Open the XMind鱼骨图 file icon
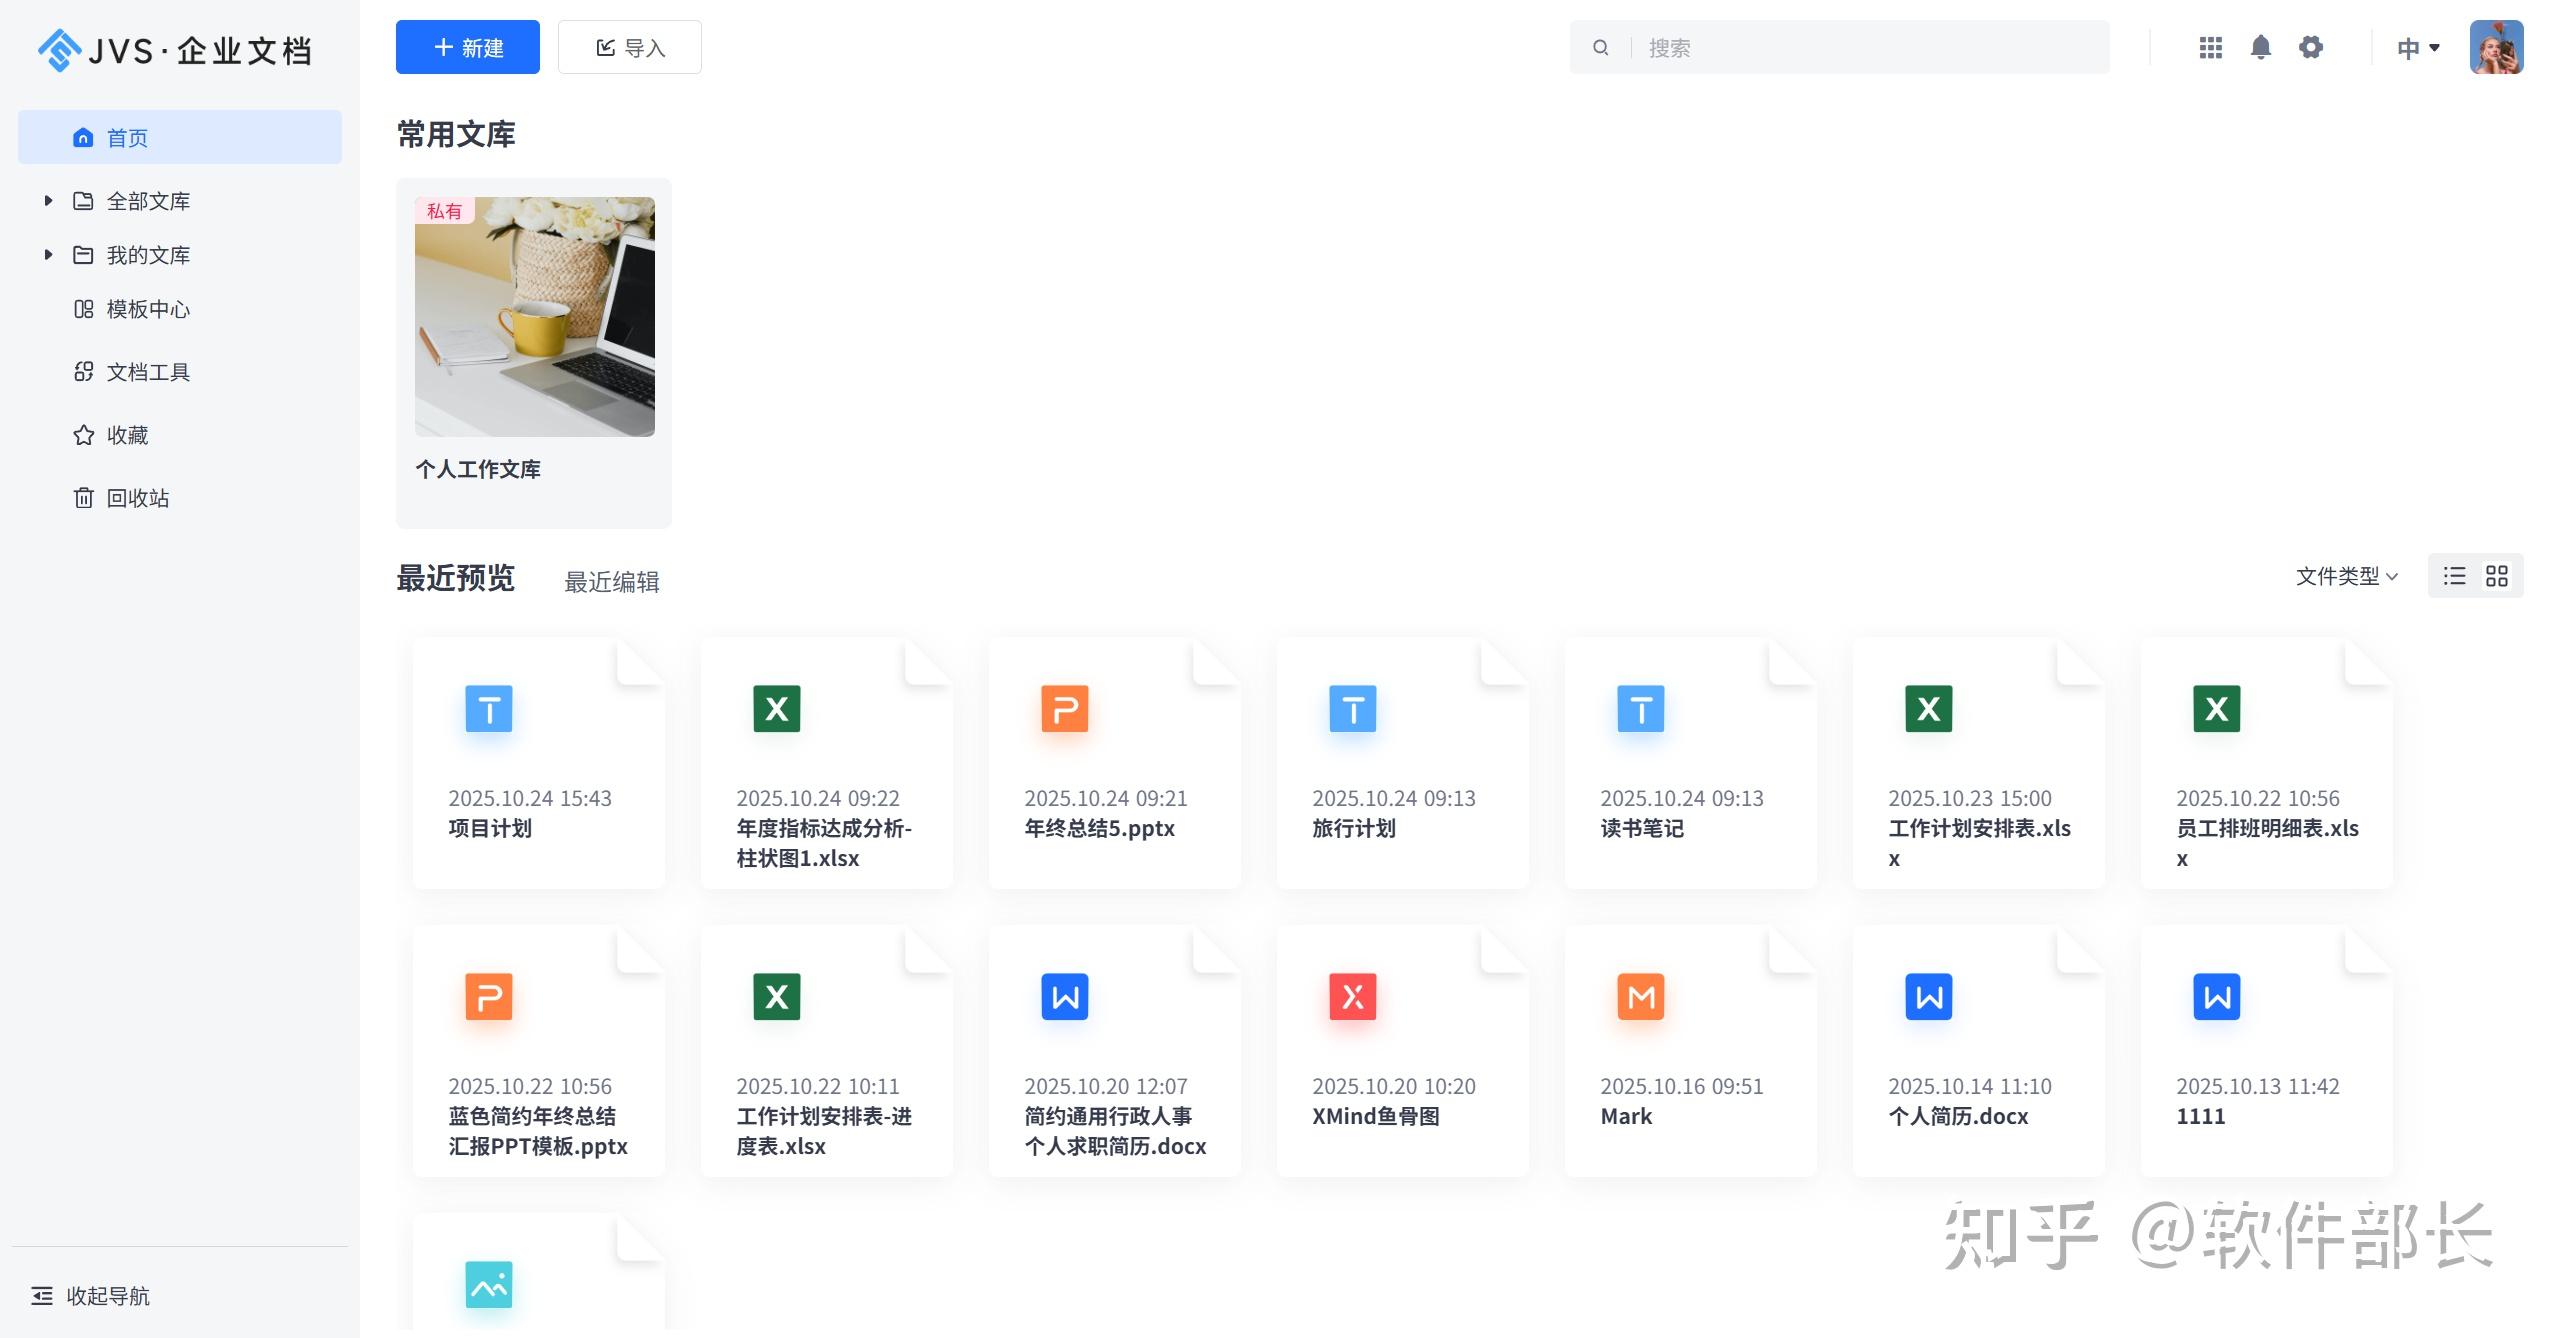 [x=1352, y=996]
